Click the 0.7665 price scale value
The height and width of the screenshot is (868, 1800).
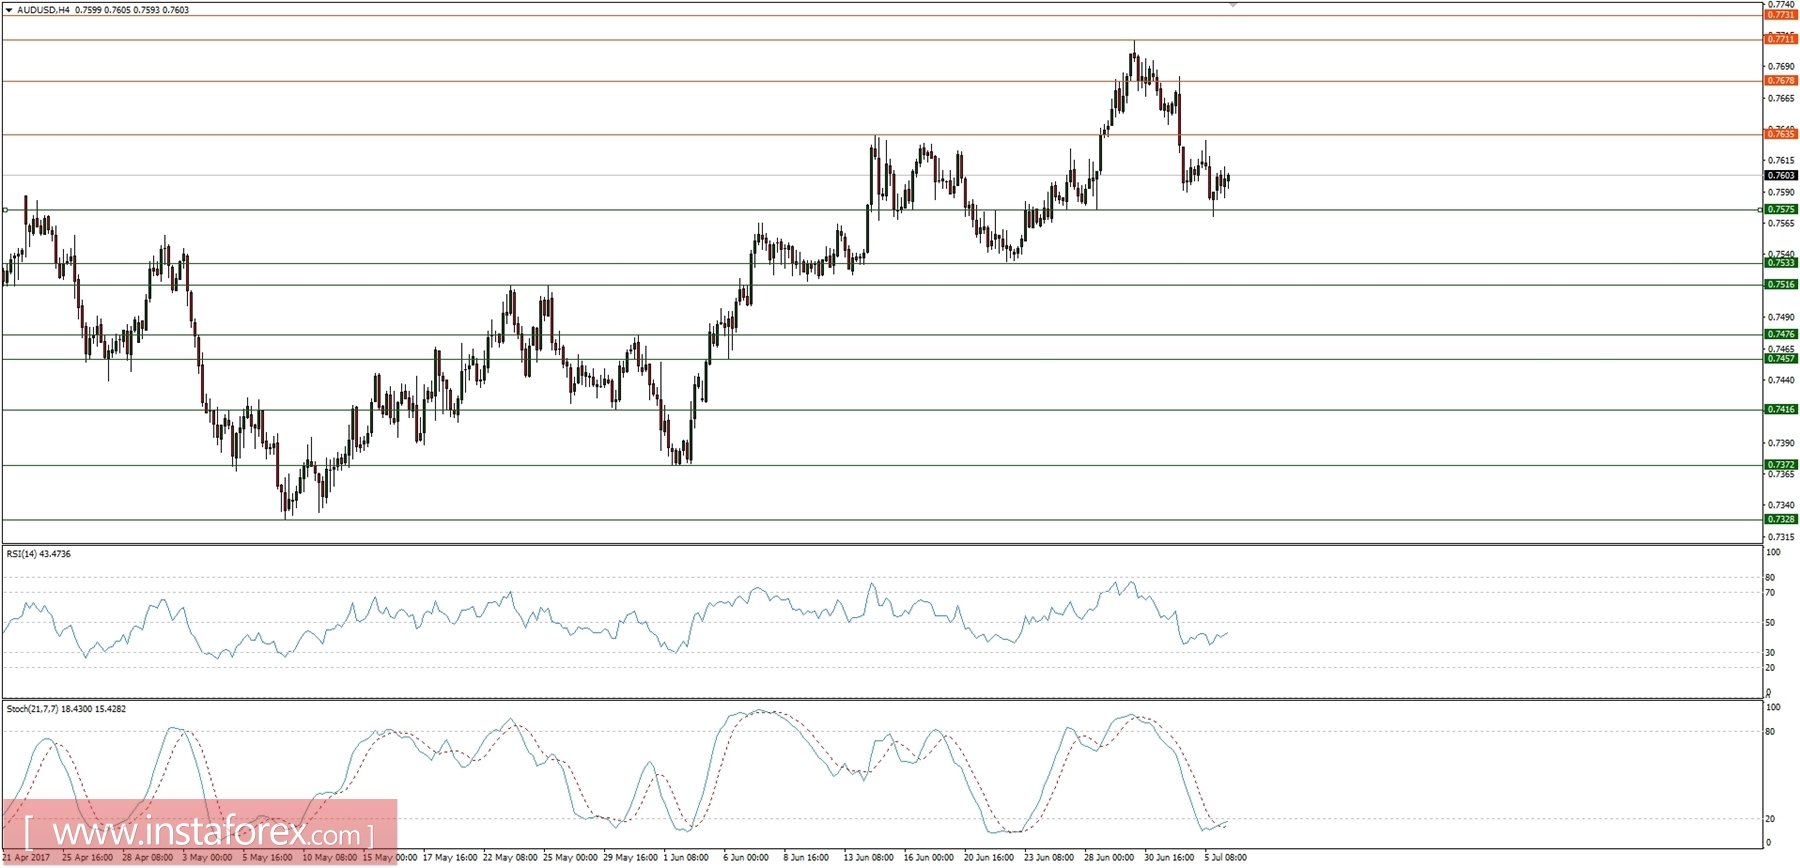pos(1781,98)
